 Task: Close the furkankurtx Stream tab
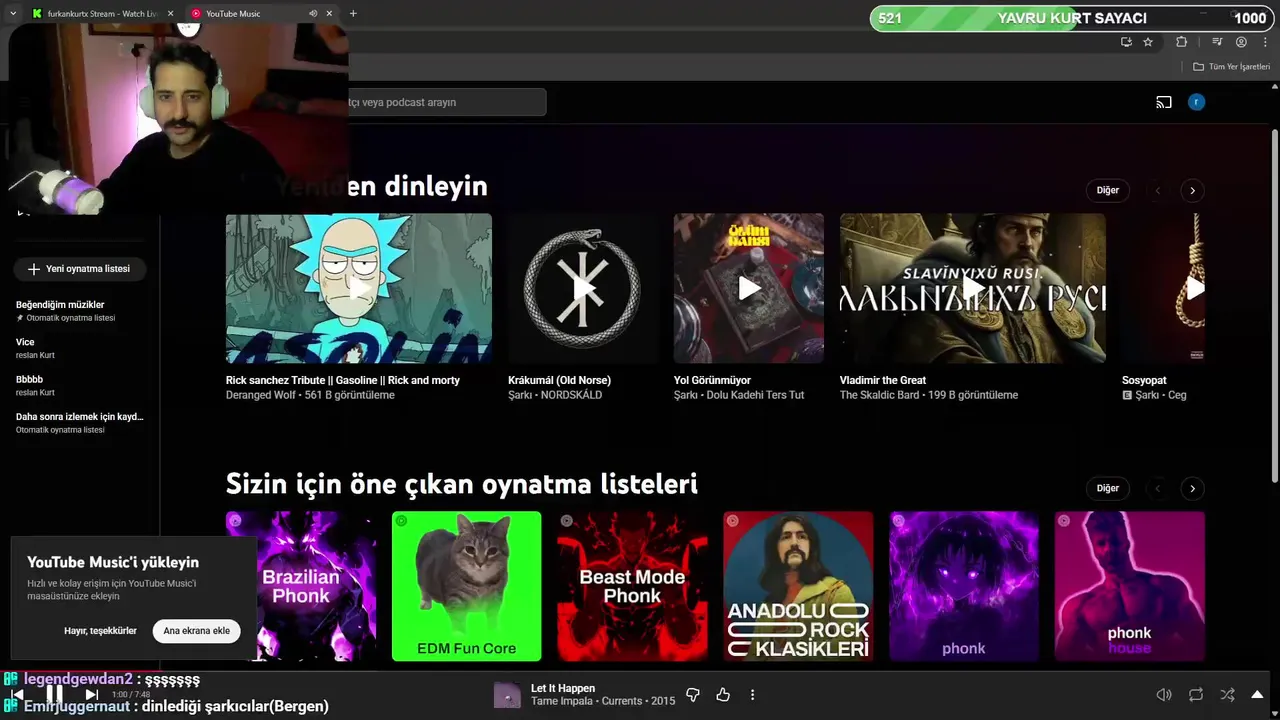pos(170,13)
